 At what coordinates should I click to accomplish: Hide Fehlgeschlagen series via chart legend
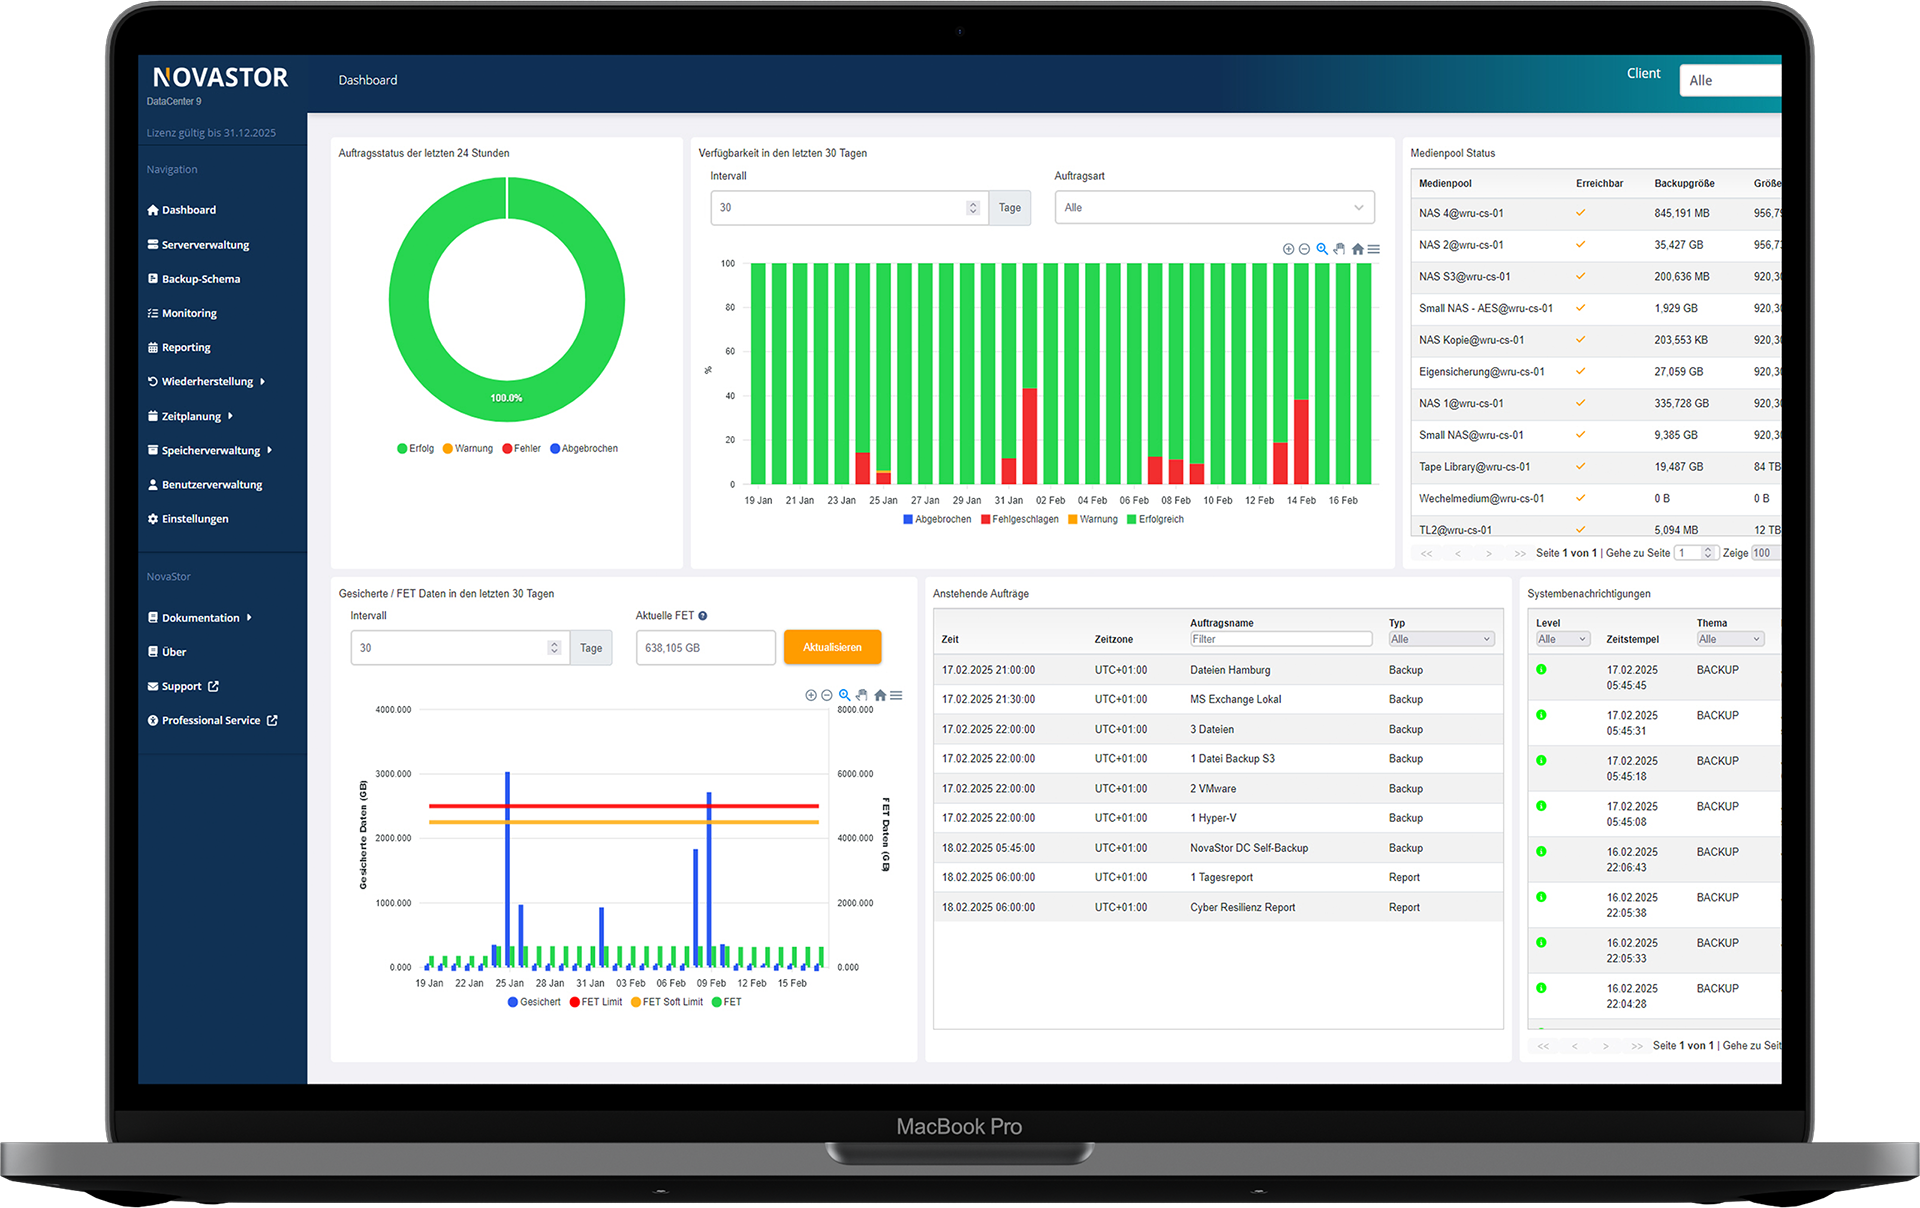[1019, 519]
